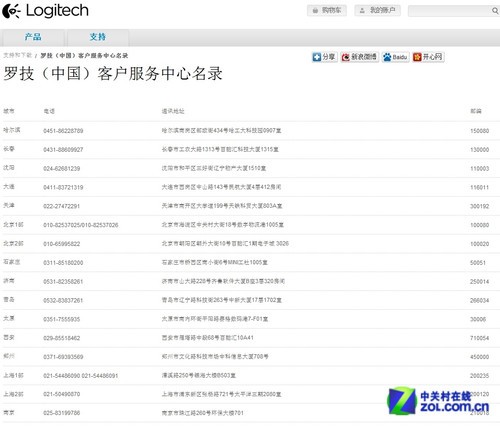Viewport: 500px width, 427px height.
Task: Click the address in the 上海1部 row
Action: tap(199, 375)
